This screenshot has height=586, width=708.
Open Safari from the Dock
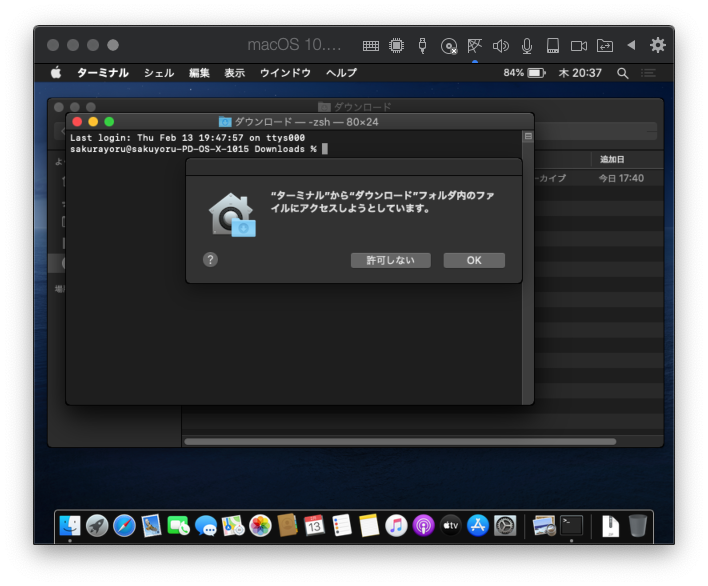[x=124, y=526]
